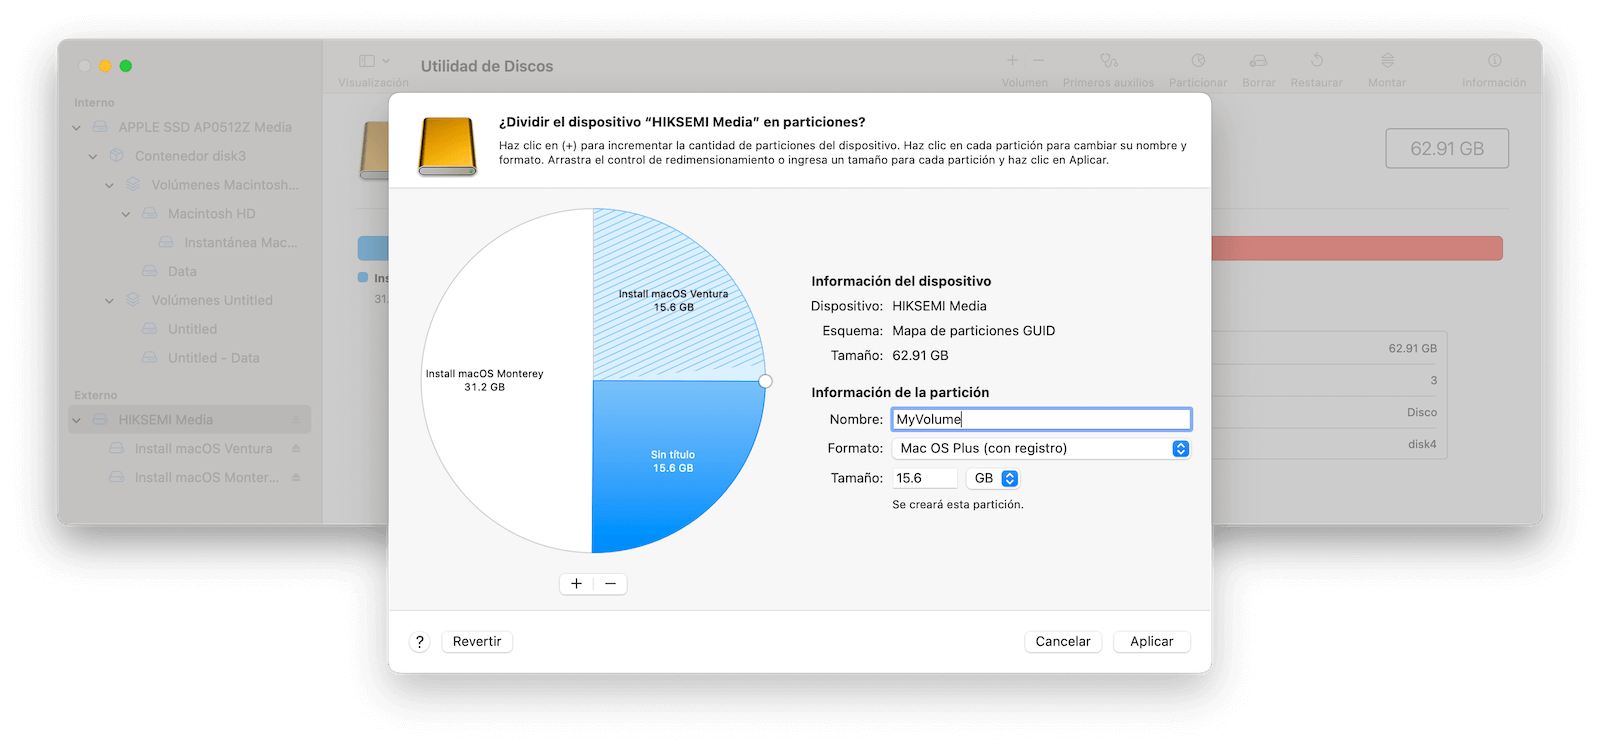Screen dimensions: 1600x749
Task: Click the 62.91 GB capacity box
Action: 1447,148
